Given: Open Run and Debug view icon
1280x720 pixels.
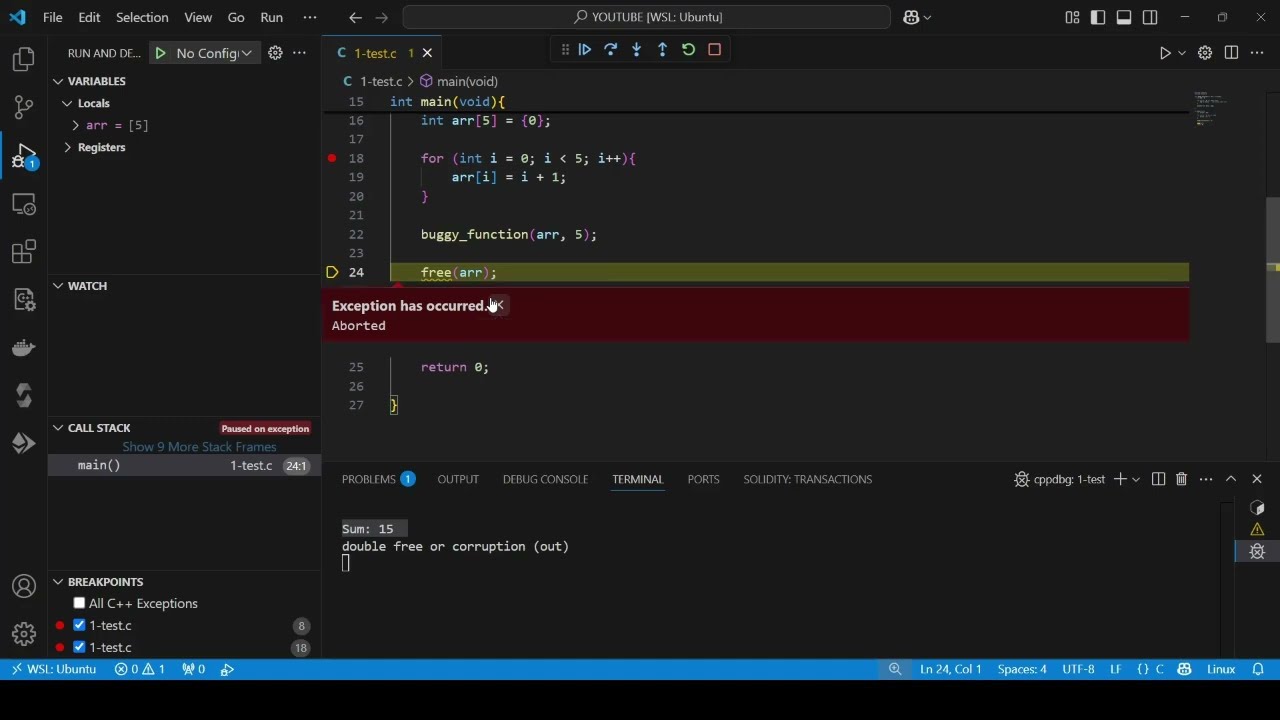Looking at the screenshot, I should pos(24,156).
